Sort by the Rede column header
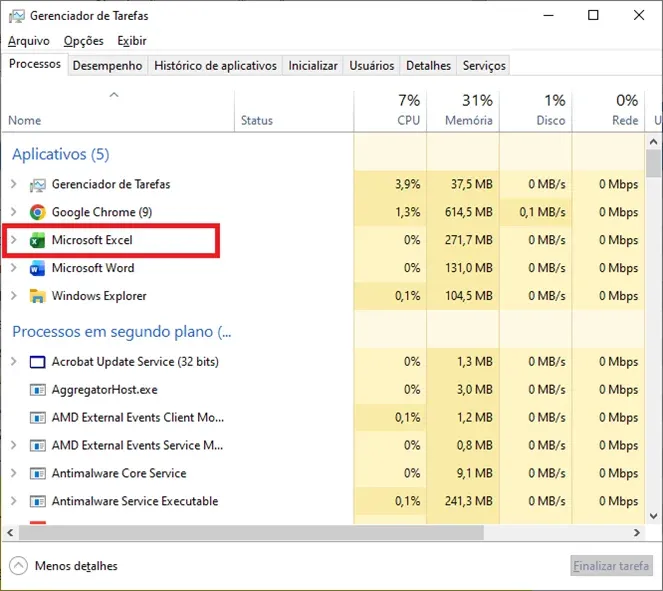Image resolution: width=663 pixels, height=591 pixels. coord(608,111)
